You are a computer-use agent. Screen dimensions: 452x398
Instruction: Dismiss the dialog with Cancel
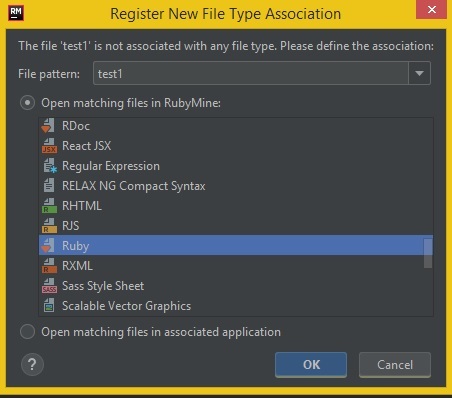click(x=395, y=365)
